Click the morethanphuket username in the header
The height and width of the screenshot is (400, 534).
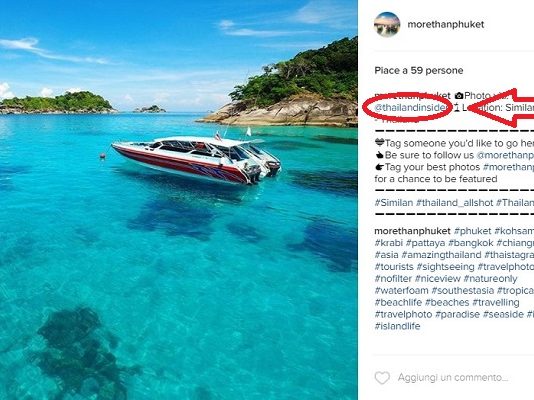click(x=446, y=25)
